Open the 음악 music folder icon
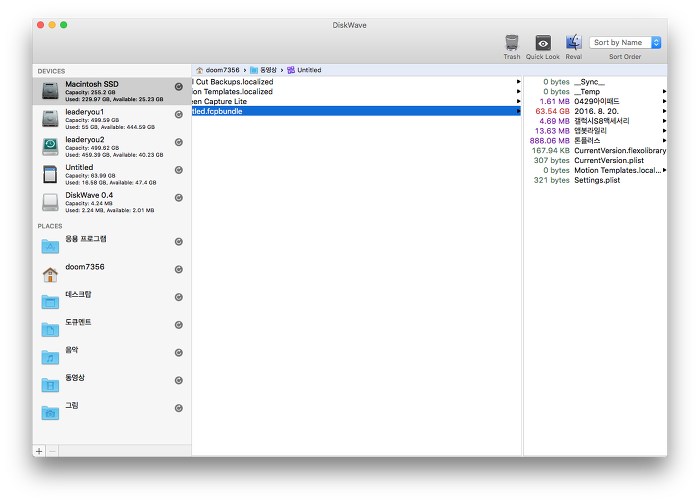This screenshot has width=700, height=503. [x=50, y=357]
